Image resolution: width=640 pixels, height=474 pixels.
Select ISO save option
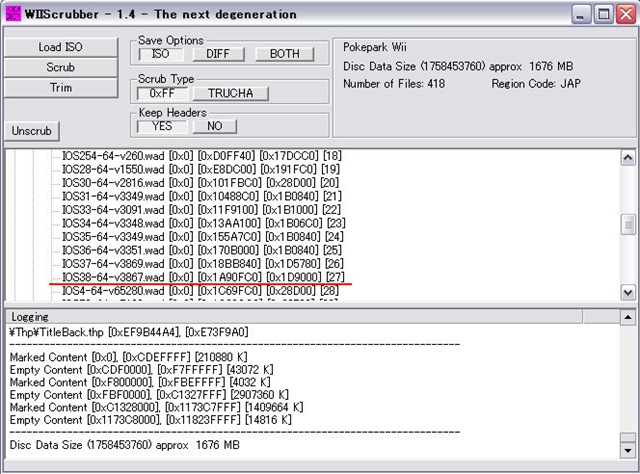tap(160, 54)
